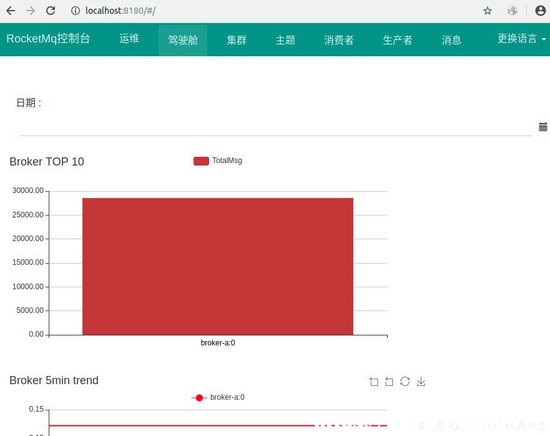The height and width of the screenshot is (436, 550).
Task: Switch to the 集群 cluster tab
Action: click(236, 40)
